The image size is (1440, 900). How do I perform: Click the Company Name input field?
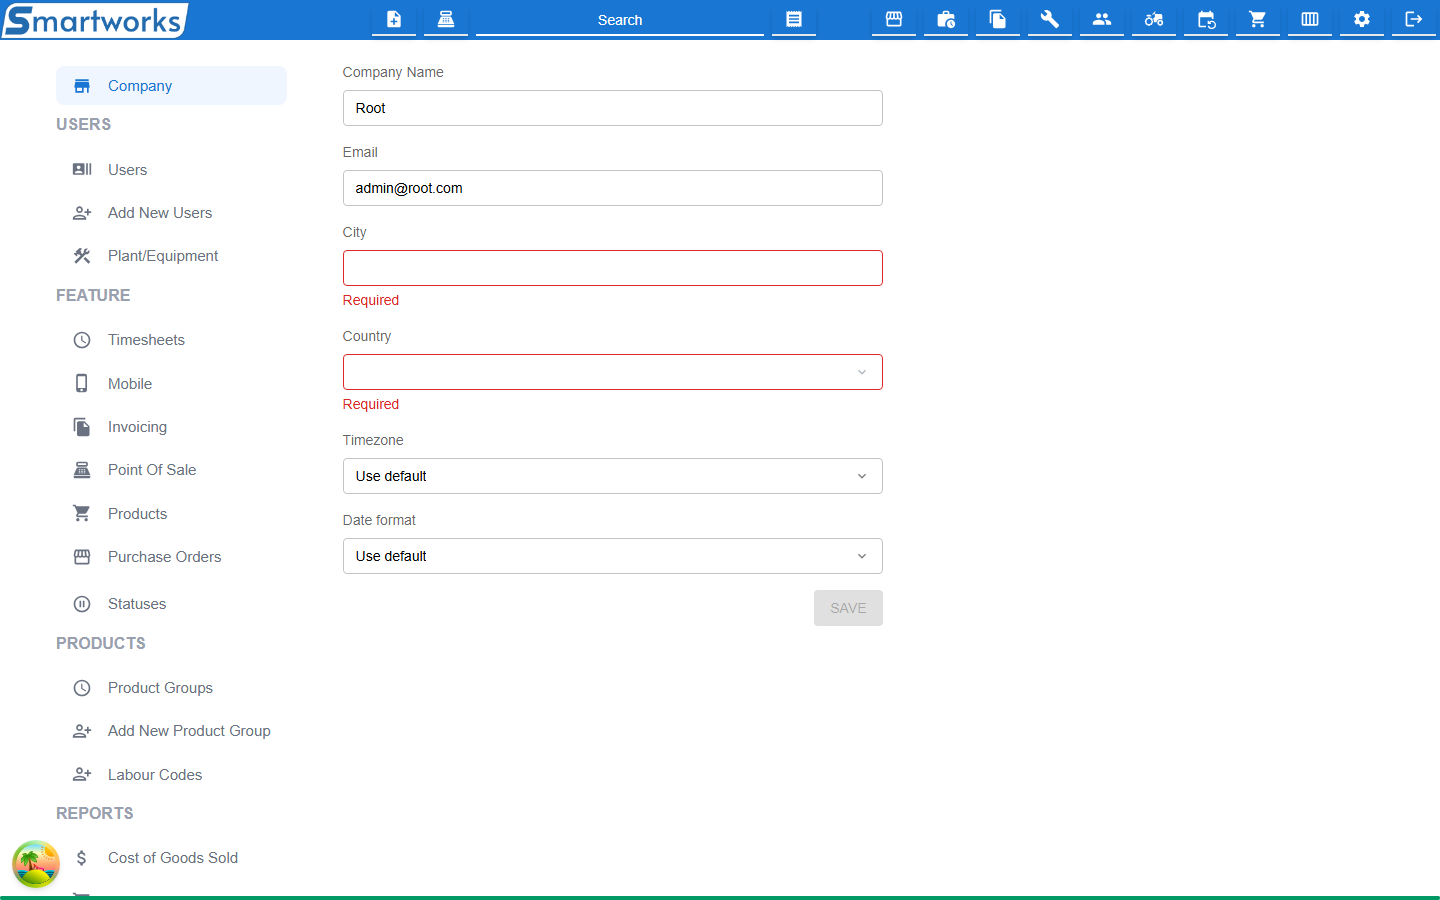tap(613, 108)
